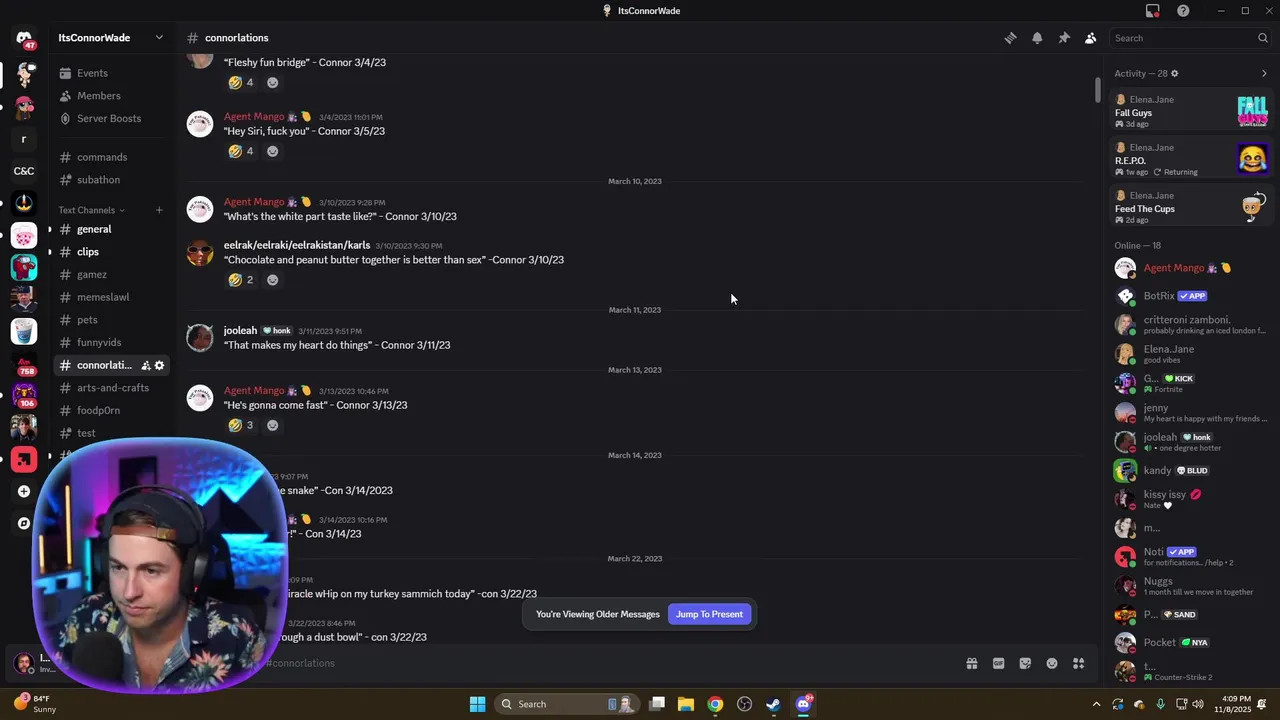Open the Threads icon in channel header
Image resolution: width=1280 pixels, height=720 pixels.
click(x=1011, y=38)
